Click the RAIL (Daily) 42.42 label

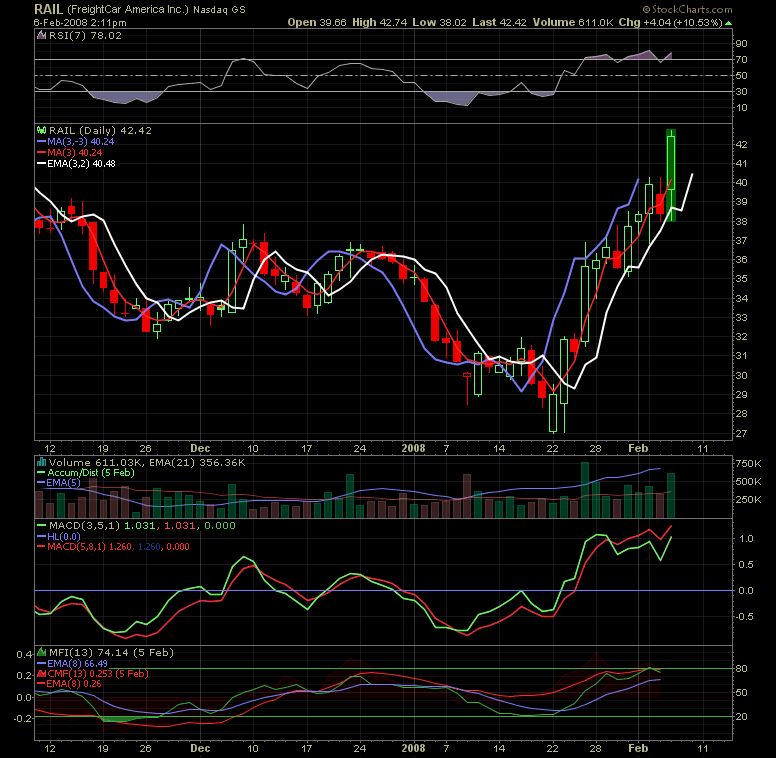[x=100, y=131]
